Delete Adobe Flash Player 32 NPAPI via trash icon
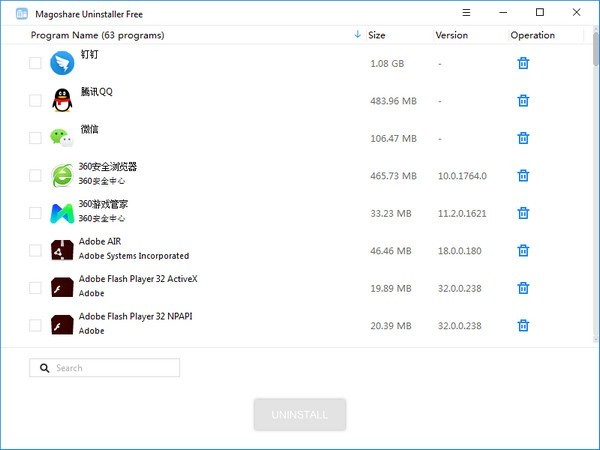 [x=523, y=326]
